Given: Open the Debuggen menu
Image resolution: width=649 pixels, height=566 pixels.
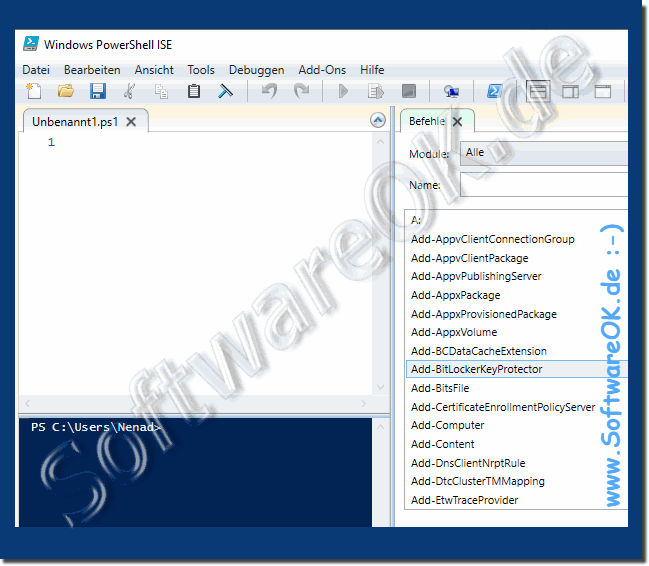Looking at the screenshot, I should coord(257,70).
